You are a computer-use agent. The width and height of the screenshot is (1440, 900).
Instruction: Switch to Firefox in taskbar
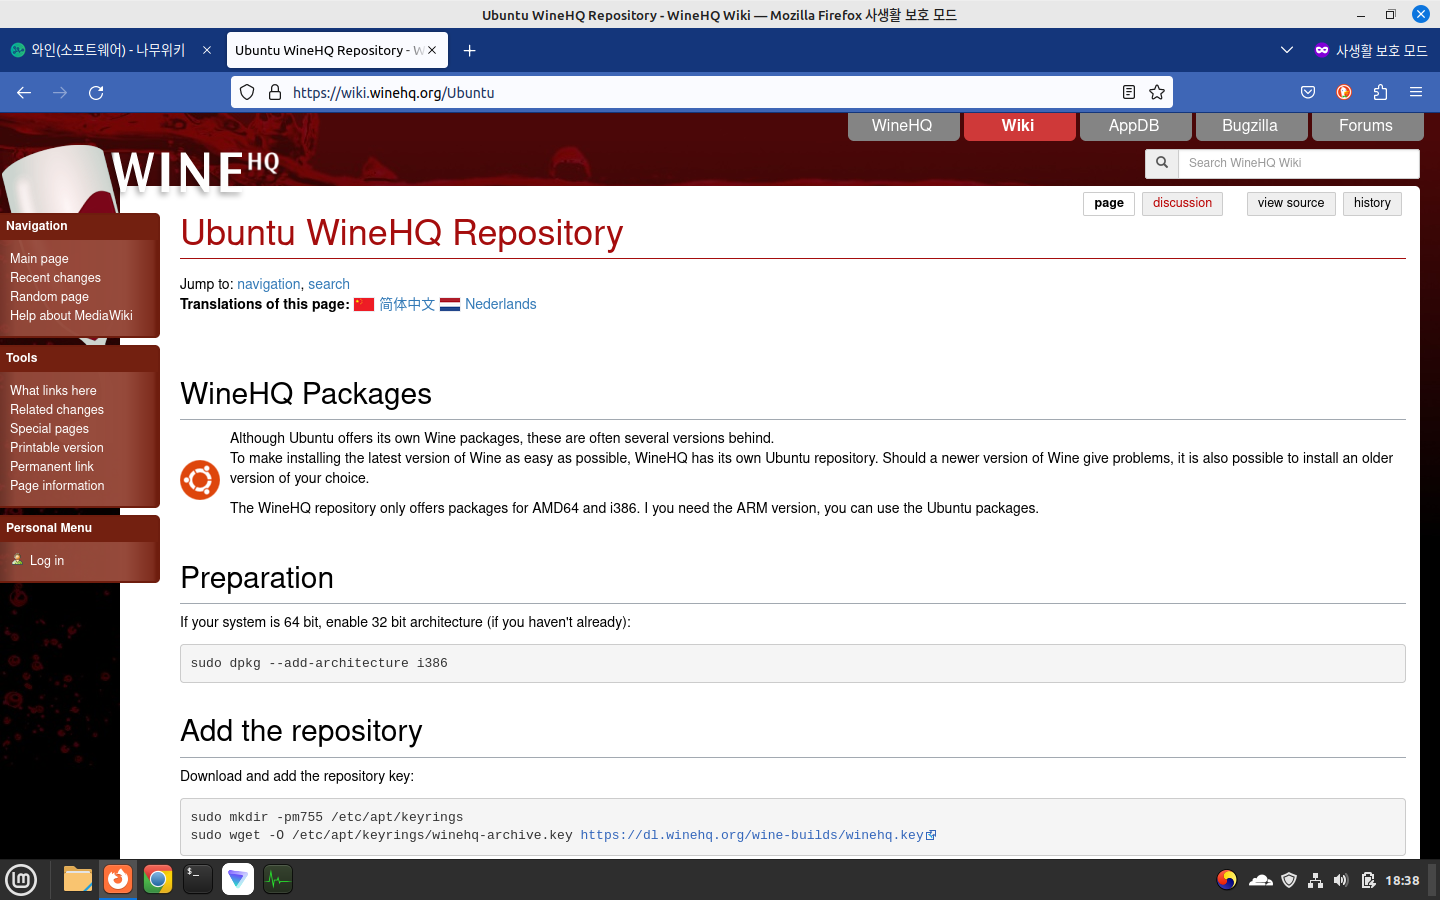[118, 879]
